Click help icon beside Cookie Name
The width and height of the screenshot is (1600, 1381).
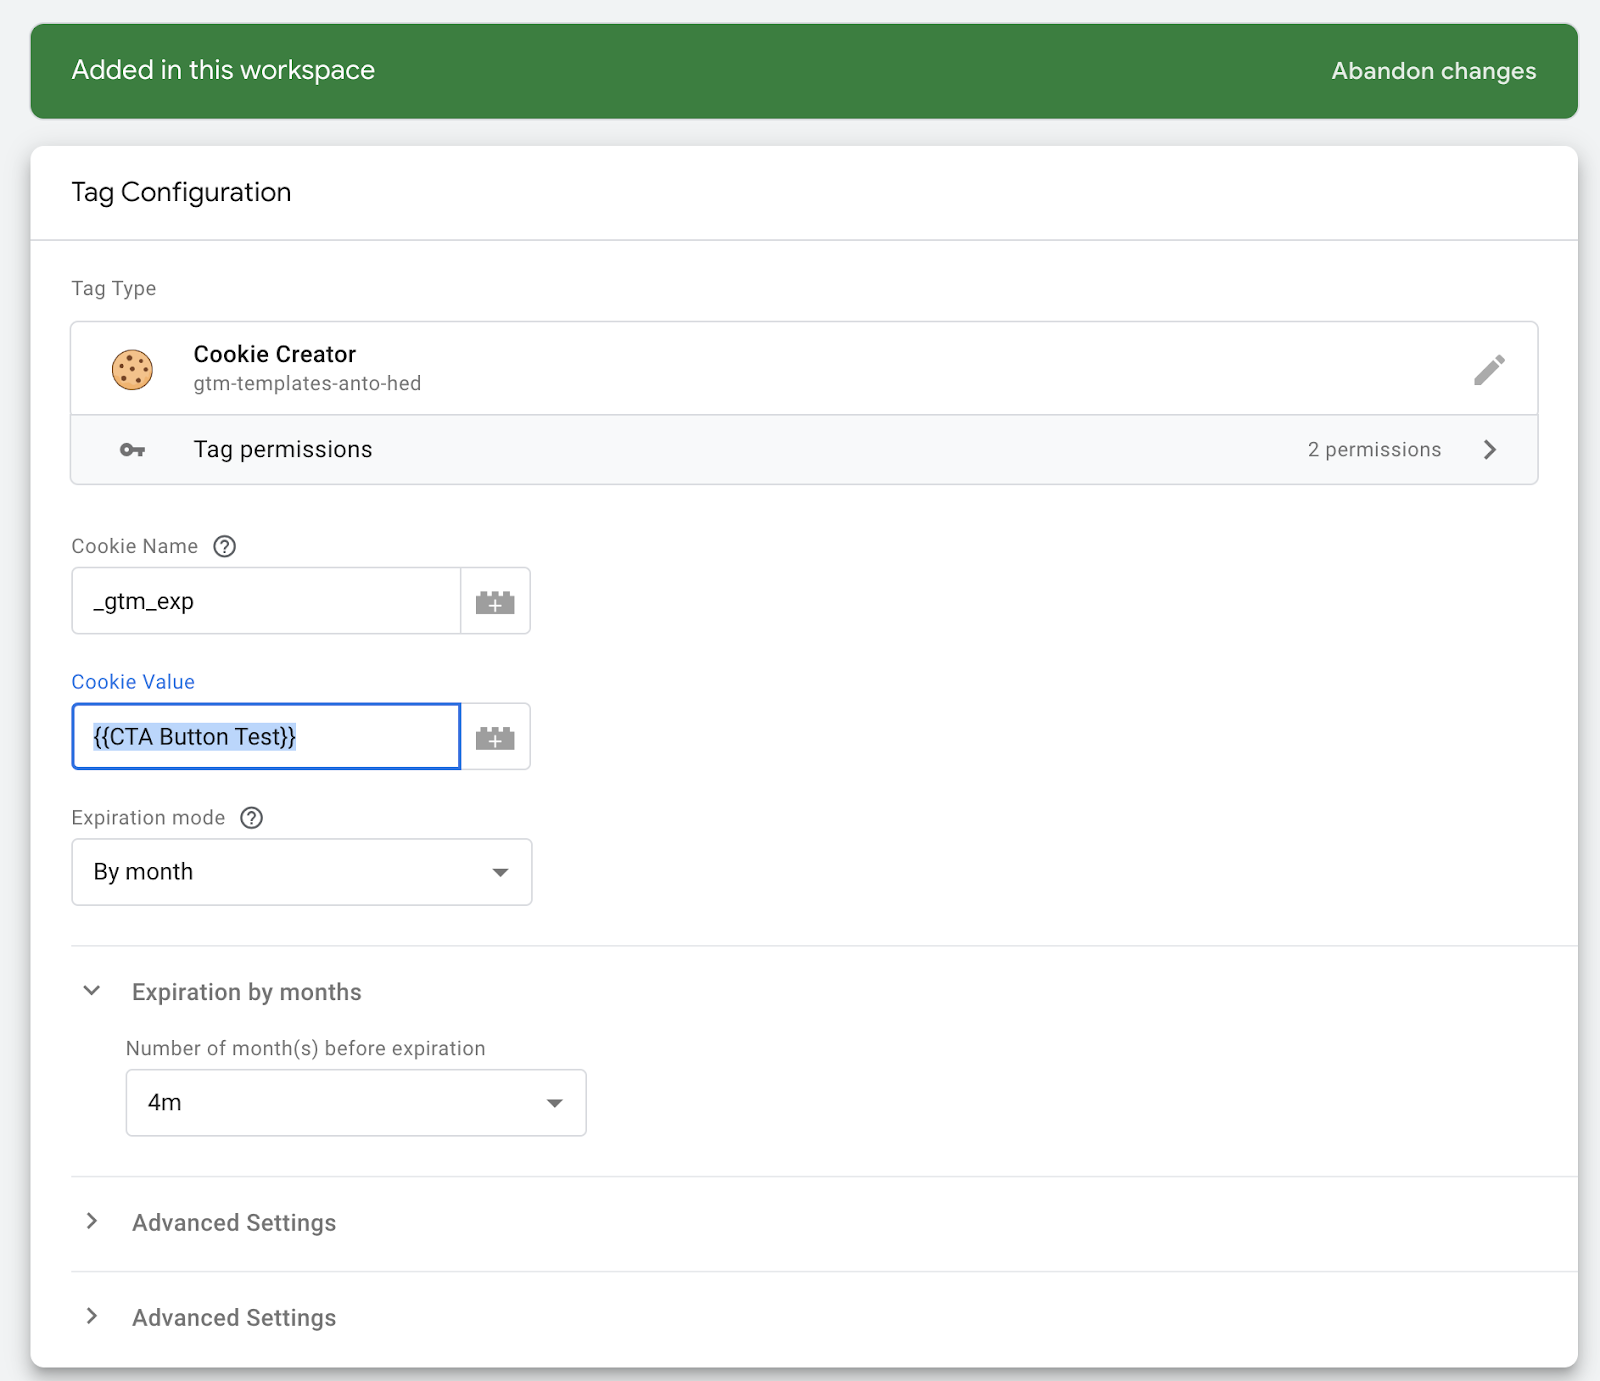pos(225,546)
